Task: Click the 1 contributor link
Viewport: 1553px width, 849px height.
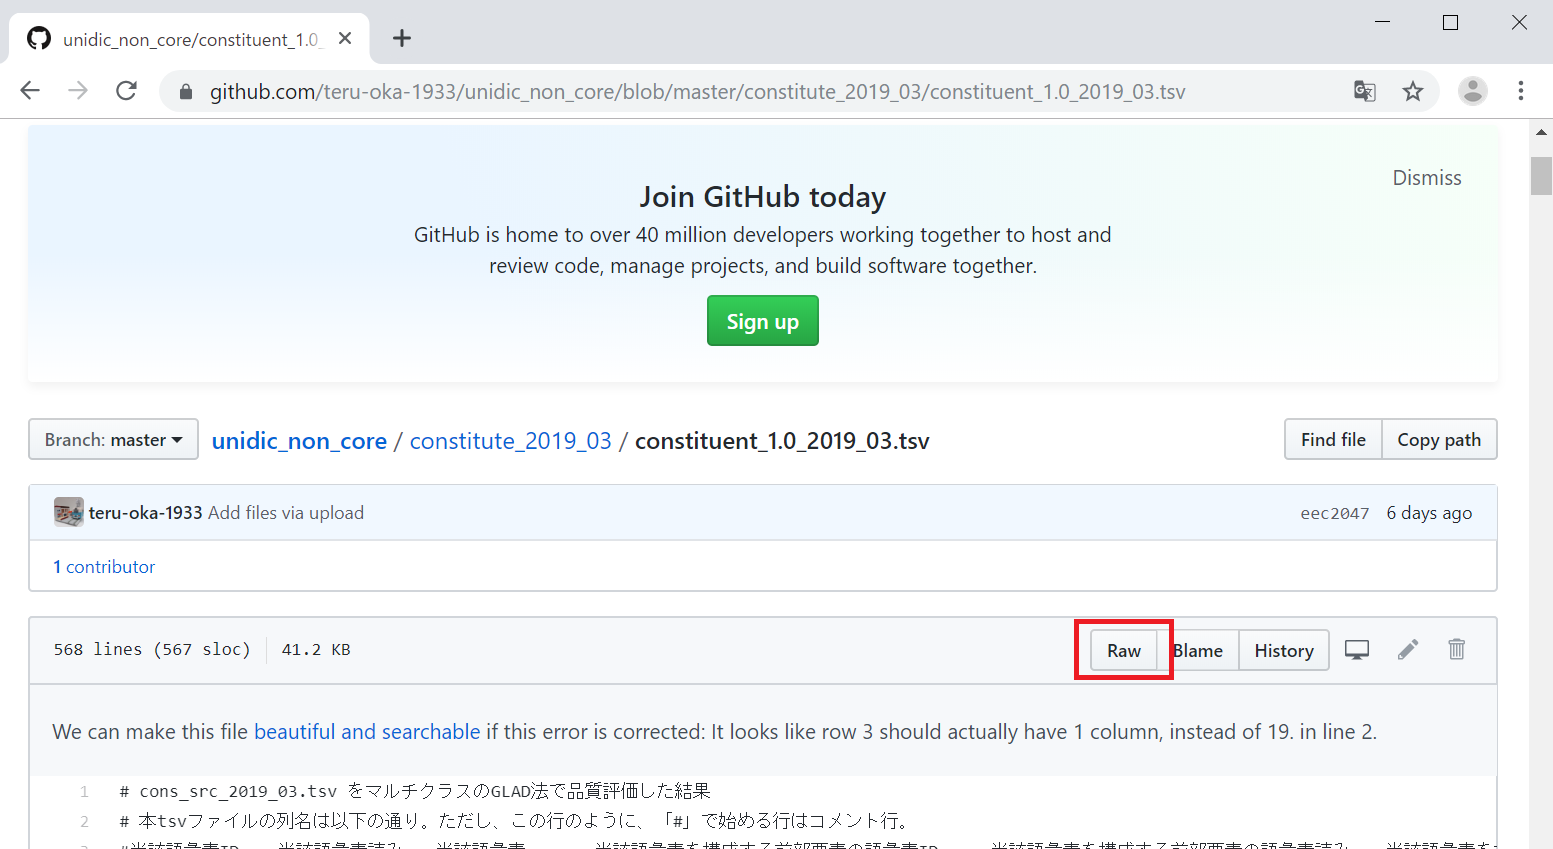Action: (104, 567)
